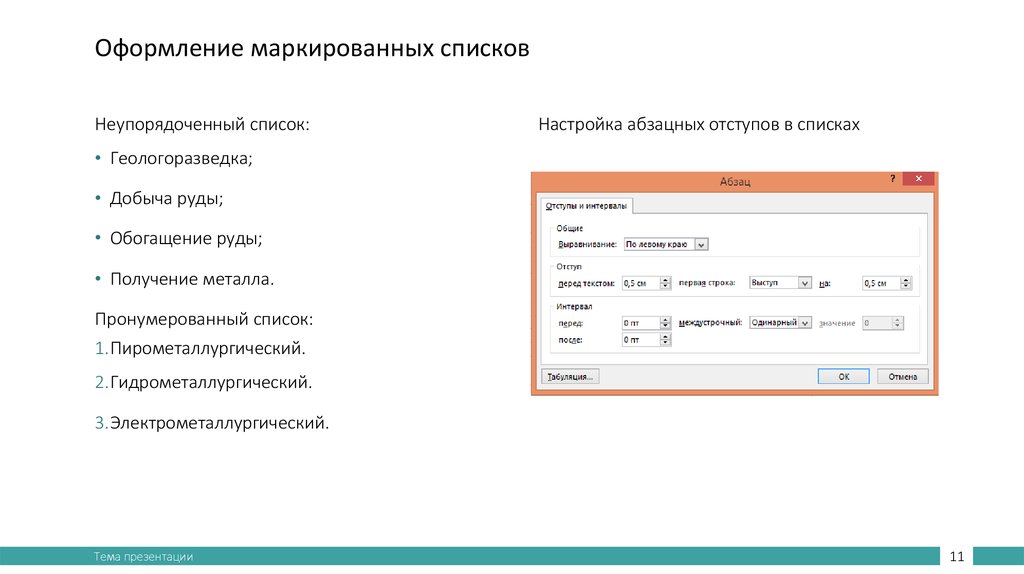This screenshot has width=1024, height=574.
Task: Click the Отмена cancel button
Action: (x=903, y=377)
